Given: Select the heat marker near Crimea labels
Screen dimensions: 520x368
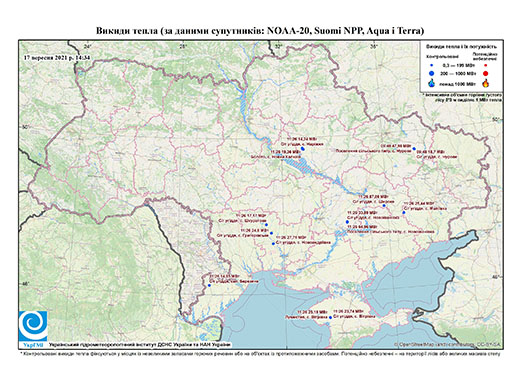Looking at the screenshot, I should click(x=330, y=318).
